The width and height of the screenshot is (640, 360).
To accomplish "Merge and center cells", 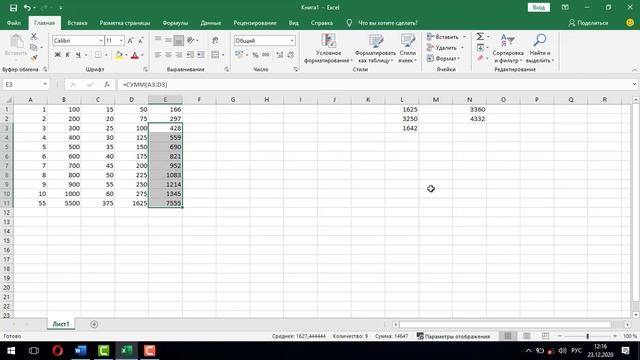I will (215, 55).
